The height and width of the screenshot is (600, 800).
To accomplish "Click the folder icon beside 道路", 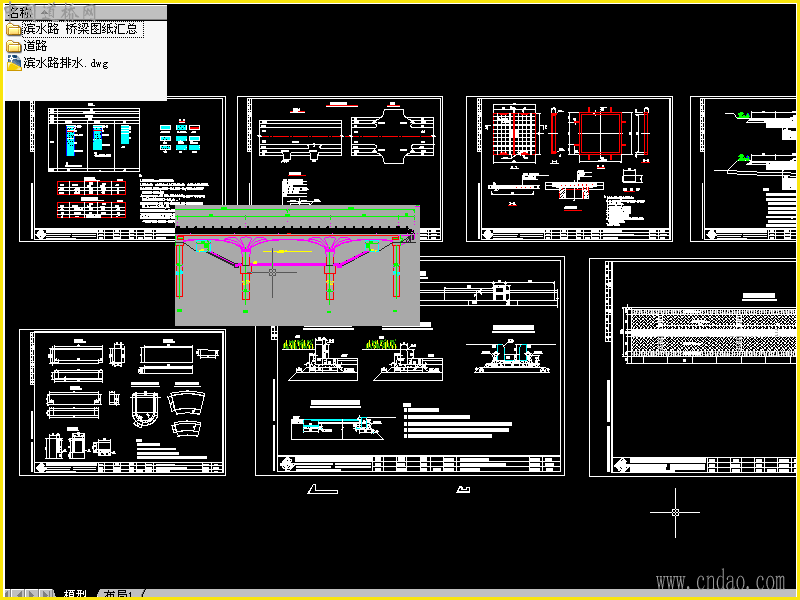I will coord(14,47).
